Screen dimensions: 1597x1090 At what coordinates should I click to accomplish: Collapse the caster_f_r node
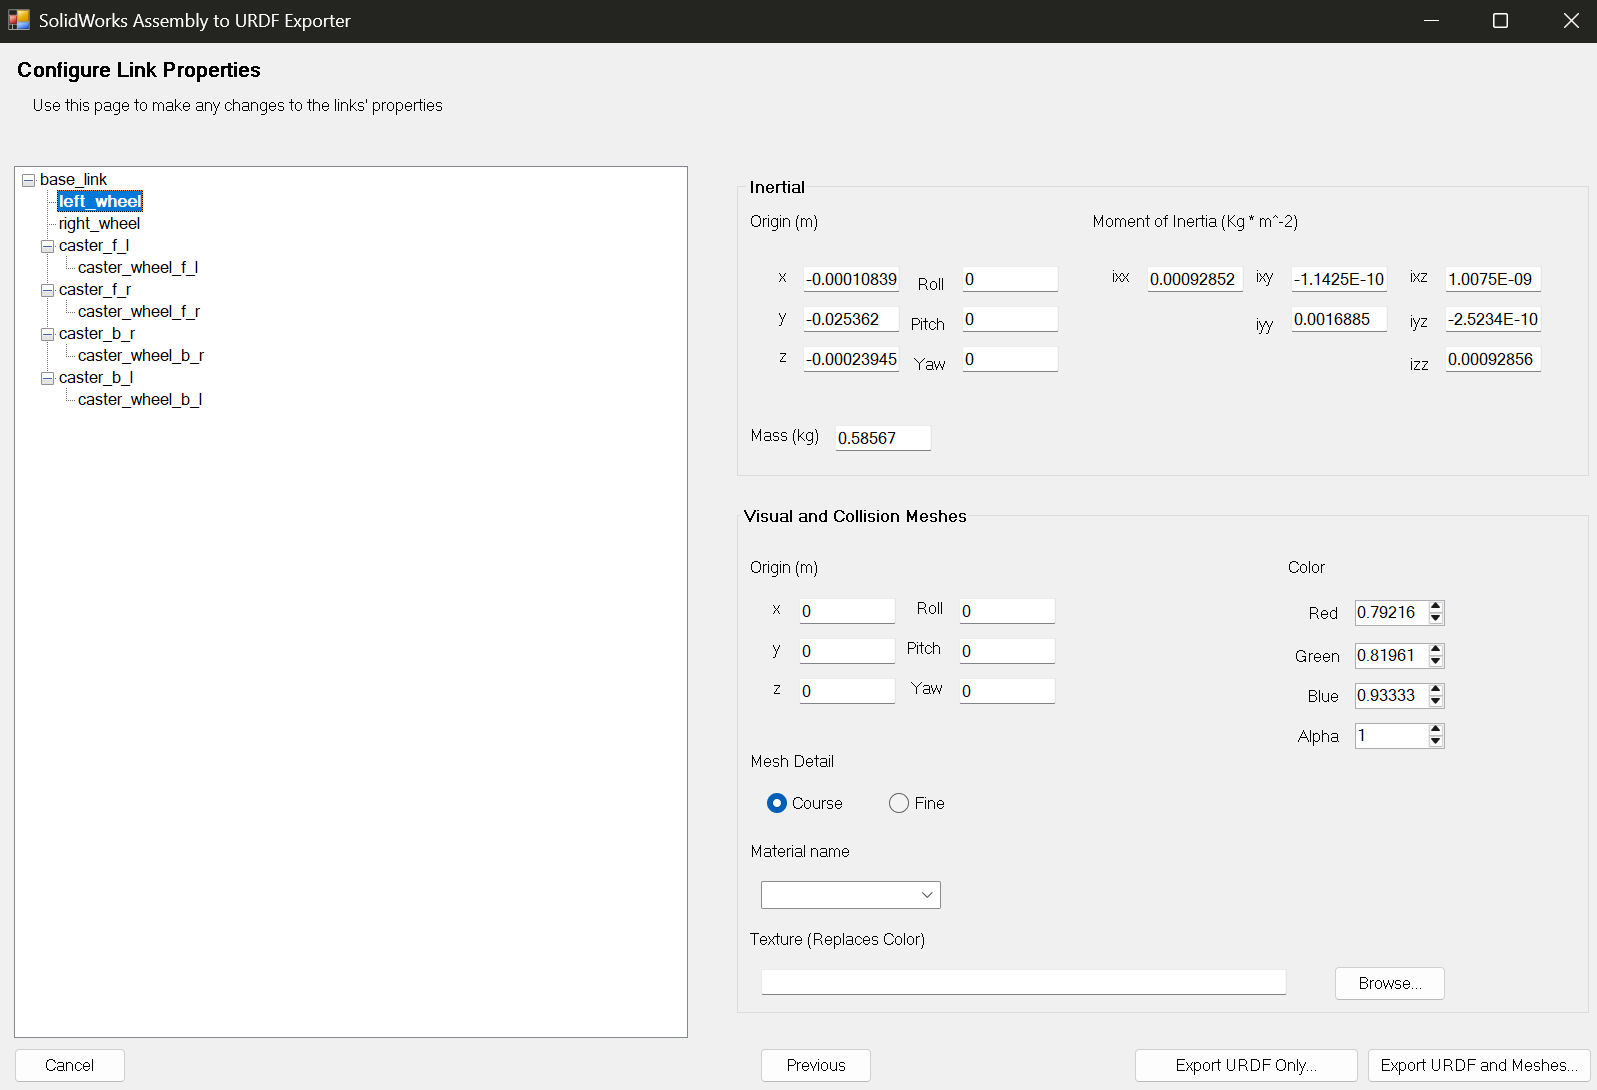pos(47,290)
